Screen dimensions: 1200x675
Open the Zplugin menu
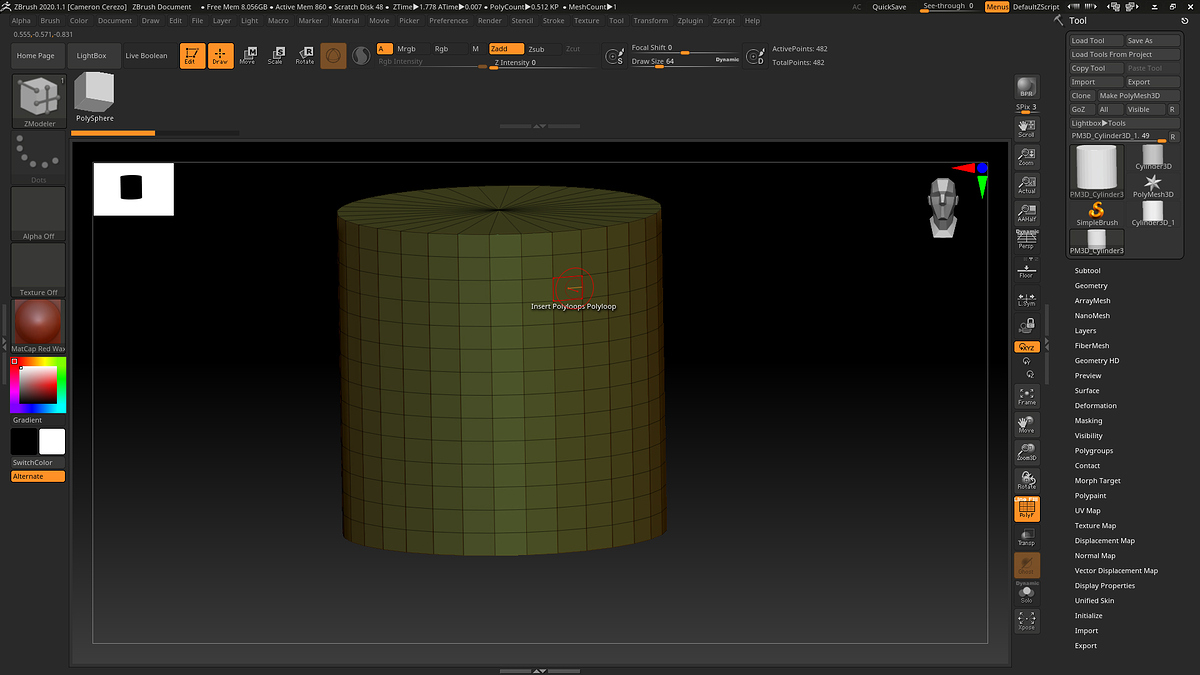(689, 20)
